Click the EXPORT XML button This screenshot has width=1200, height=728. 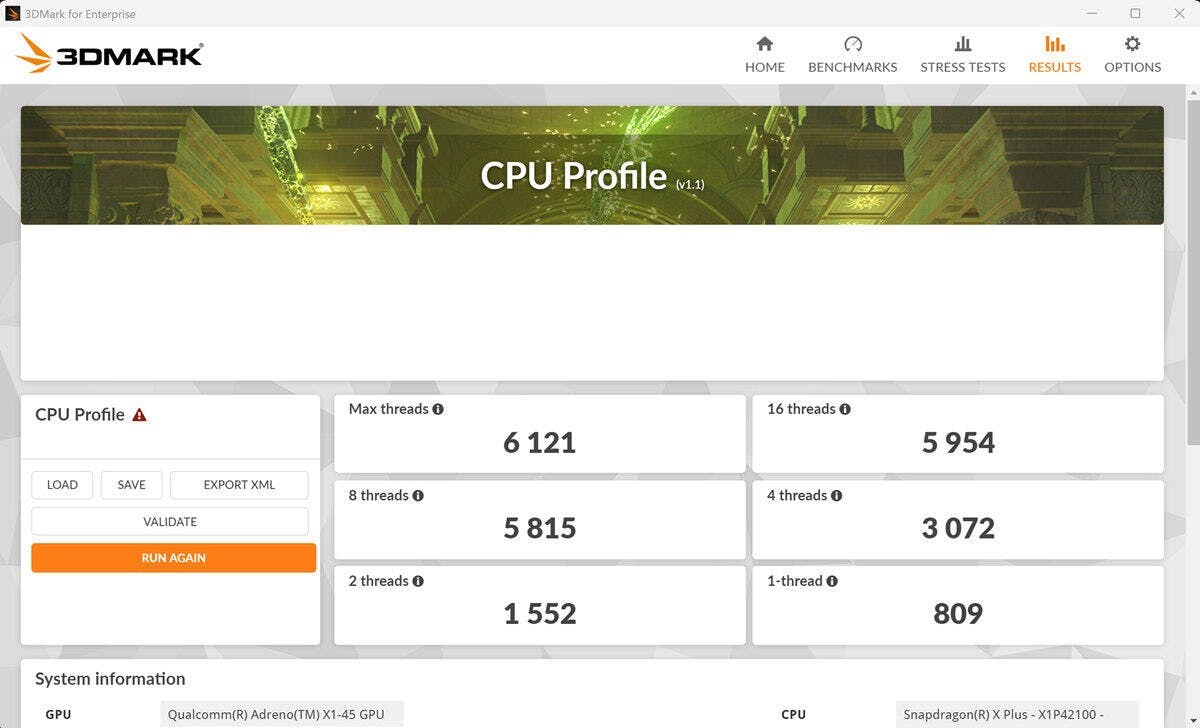pos(239,485)
